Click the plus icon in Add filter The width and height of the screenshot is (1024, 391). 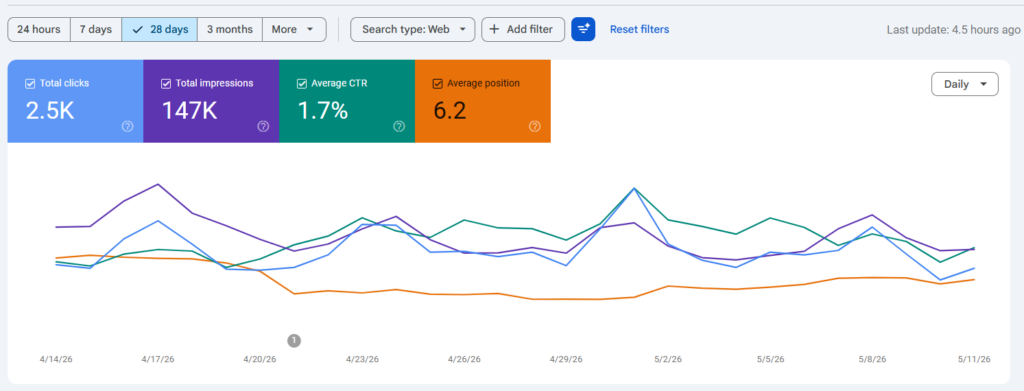point(494,29)
